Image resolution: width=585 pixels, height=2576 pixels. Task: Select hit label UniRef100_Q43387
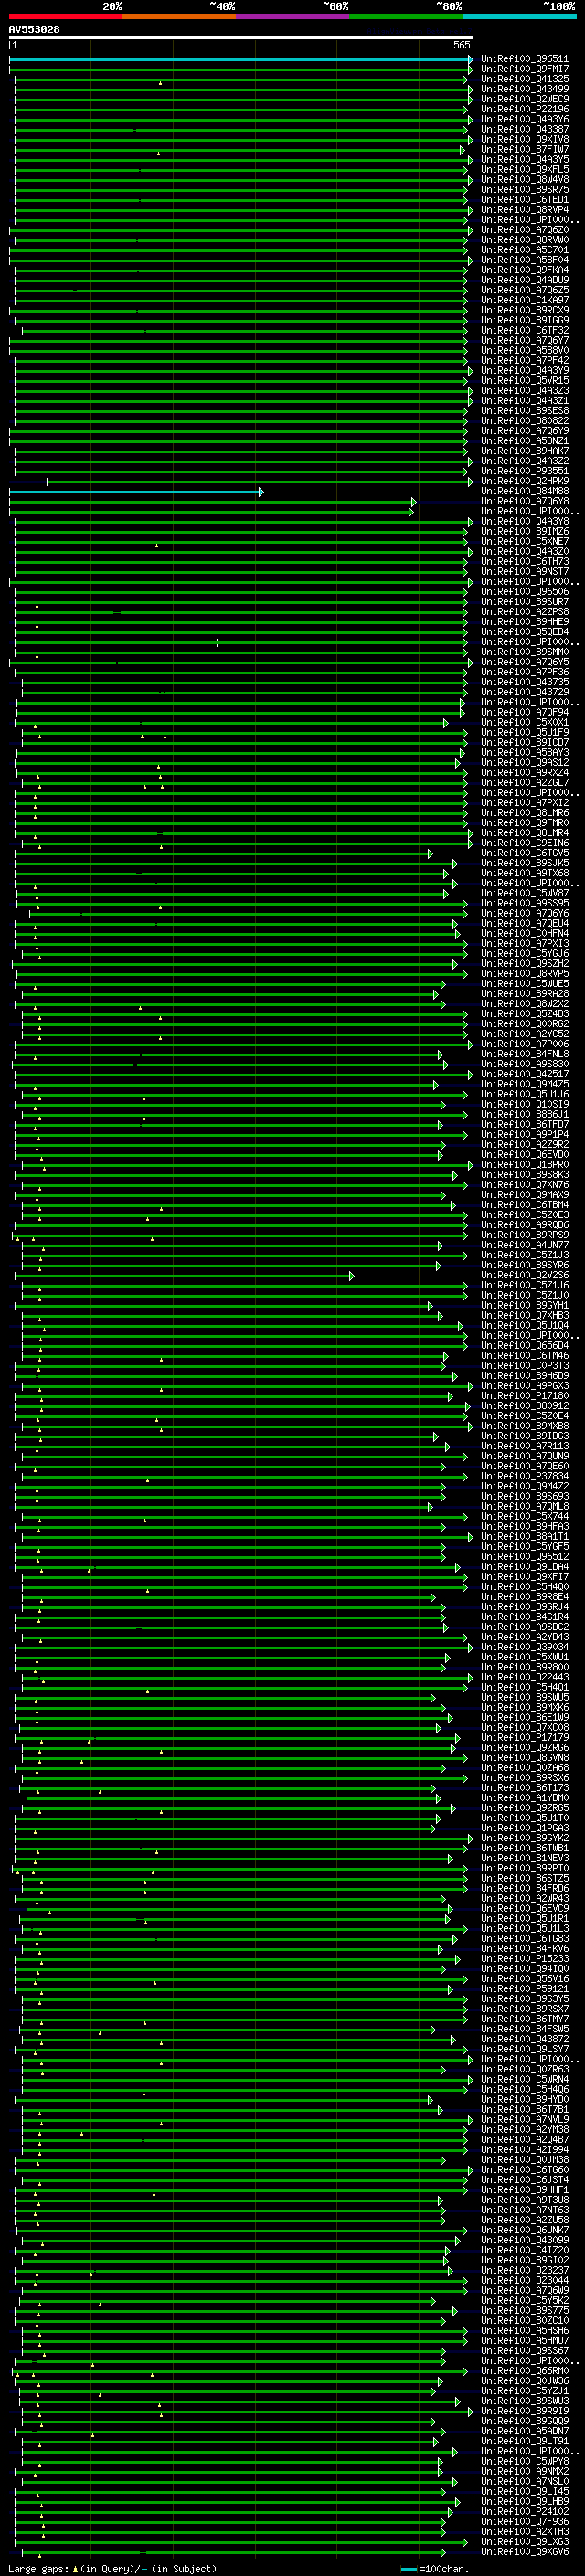point(525,129)
